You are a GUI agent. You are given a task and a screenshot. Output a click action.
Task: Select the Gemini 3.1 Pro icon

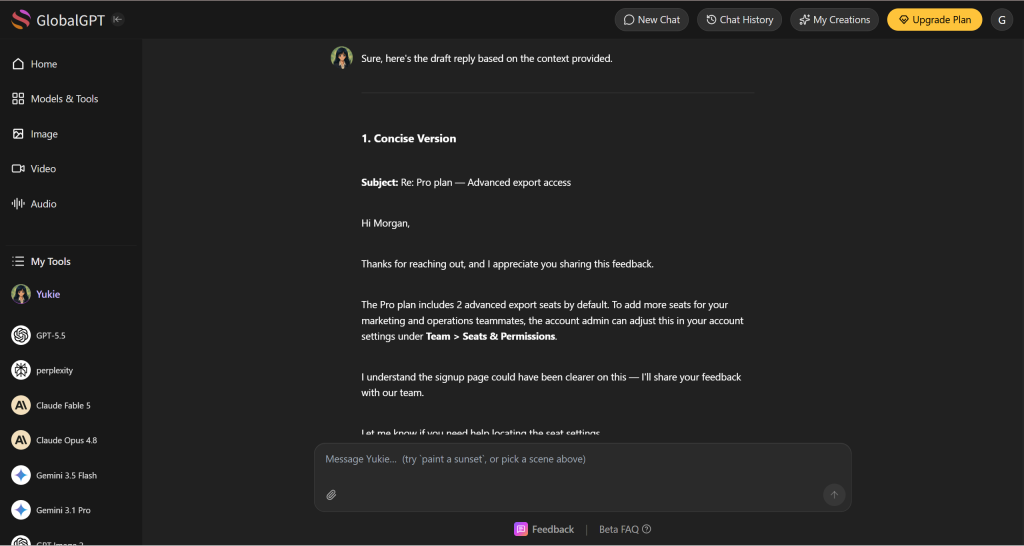click(21, 510)
